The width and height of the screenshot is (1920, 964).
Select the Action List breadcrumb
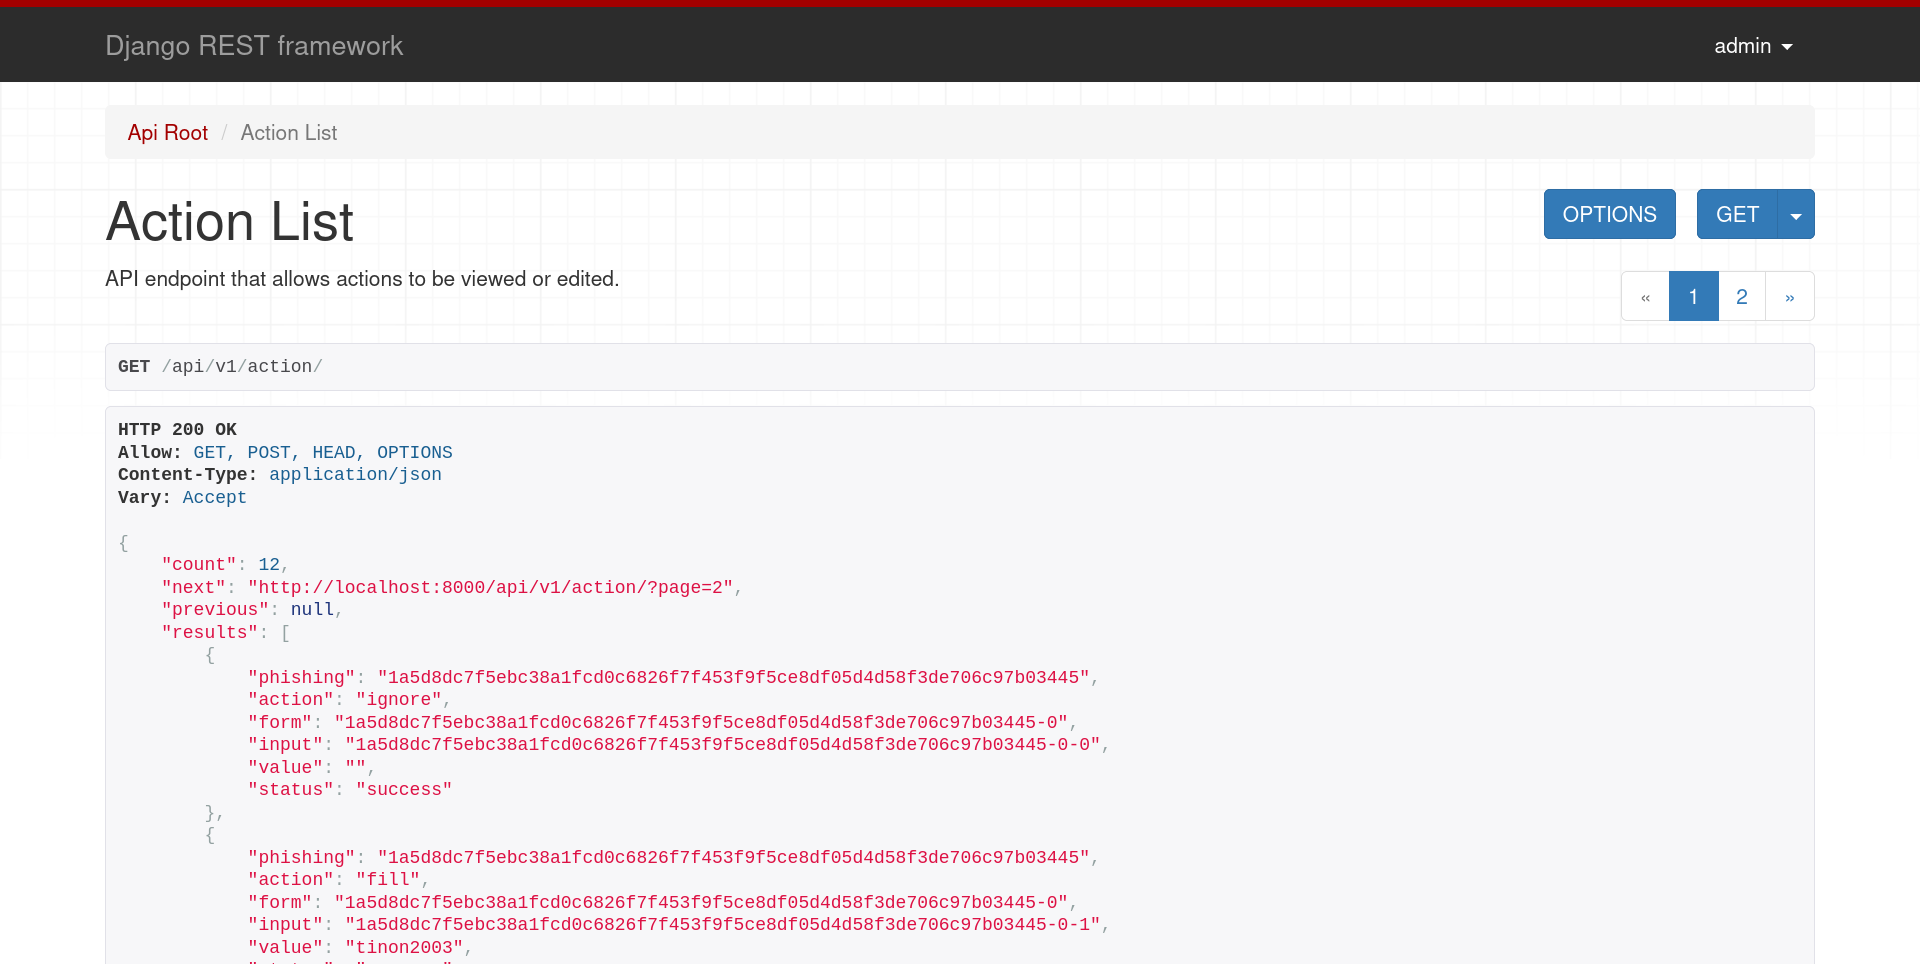point(289,133)
